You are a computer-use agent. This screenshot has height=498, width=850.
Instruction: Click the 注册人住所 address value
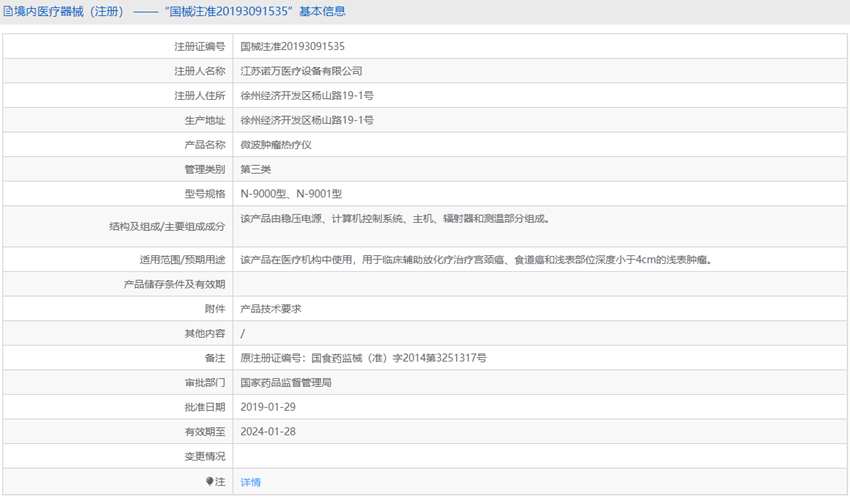tap(307, 95)
